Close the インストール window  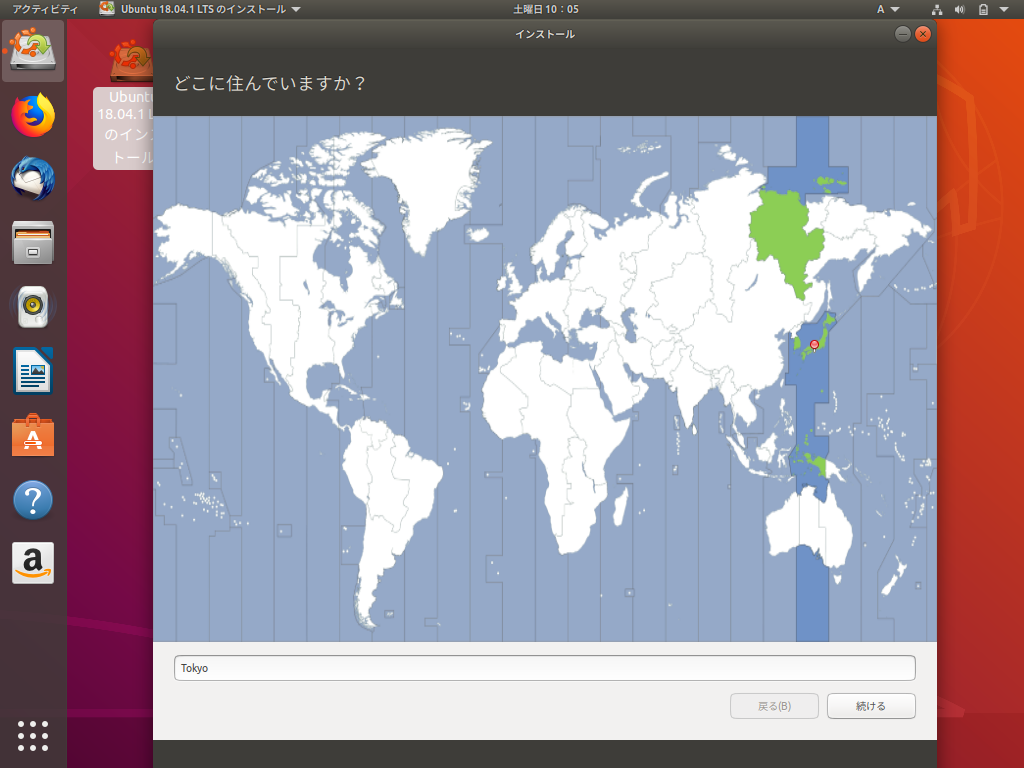[x=923, y=34]
